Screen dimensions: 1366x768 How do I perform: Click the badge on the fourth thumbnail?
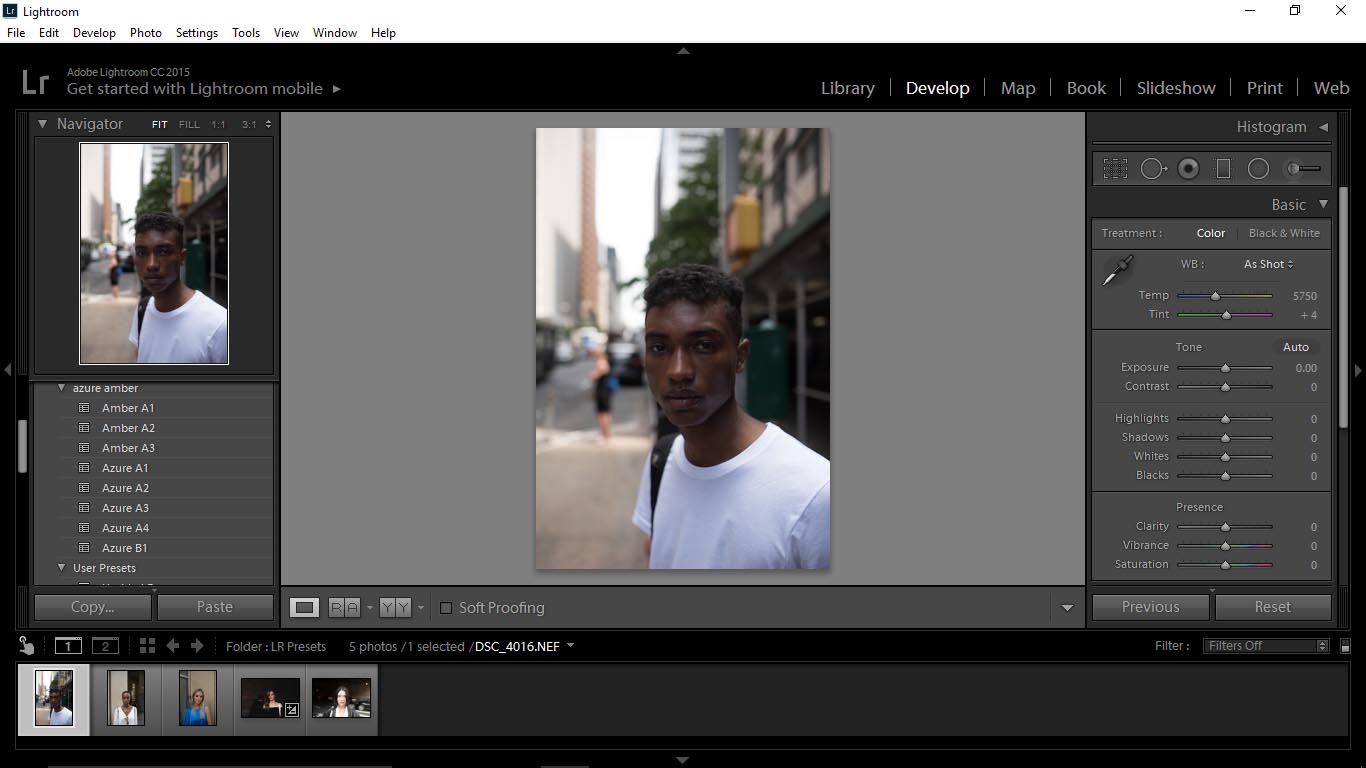(x=291, y=709)
